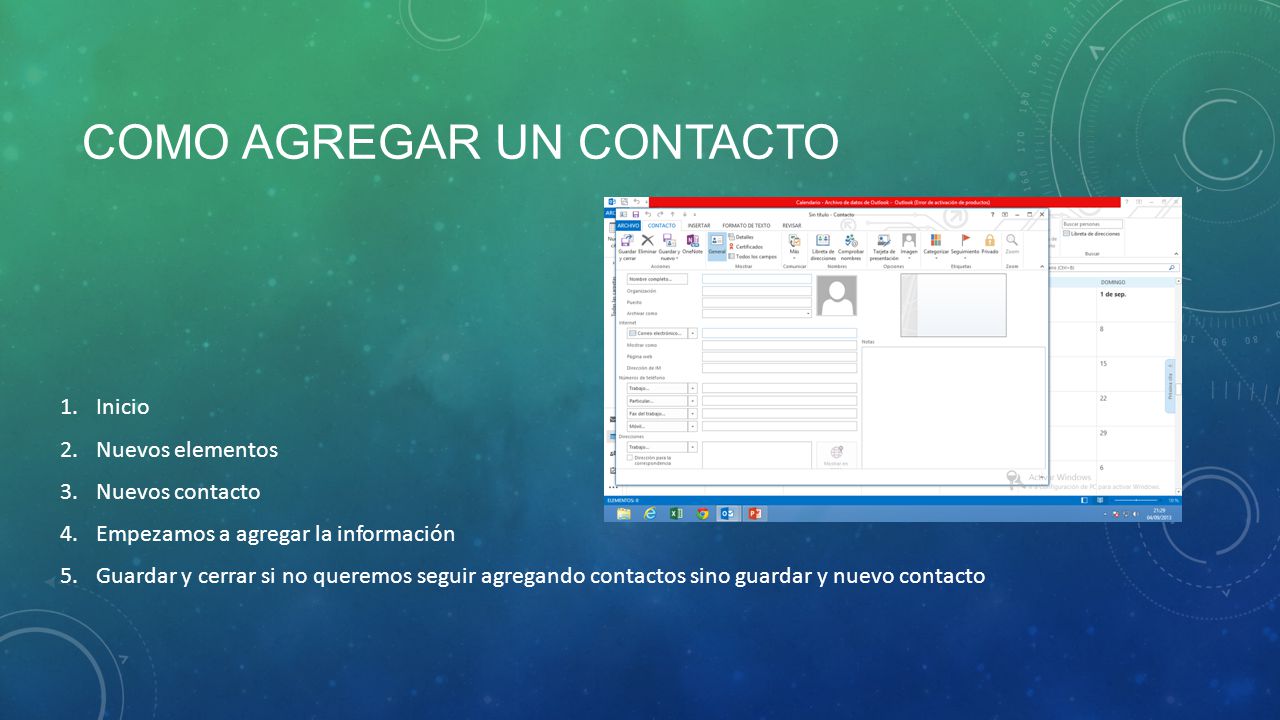
Task: Switch to the INSERTAR tab
Action: pos(699,226)
